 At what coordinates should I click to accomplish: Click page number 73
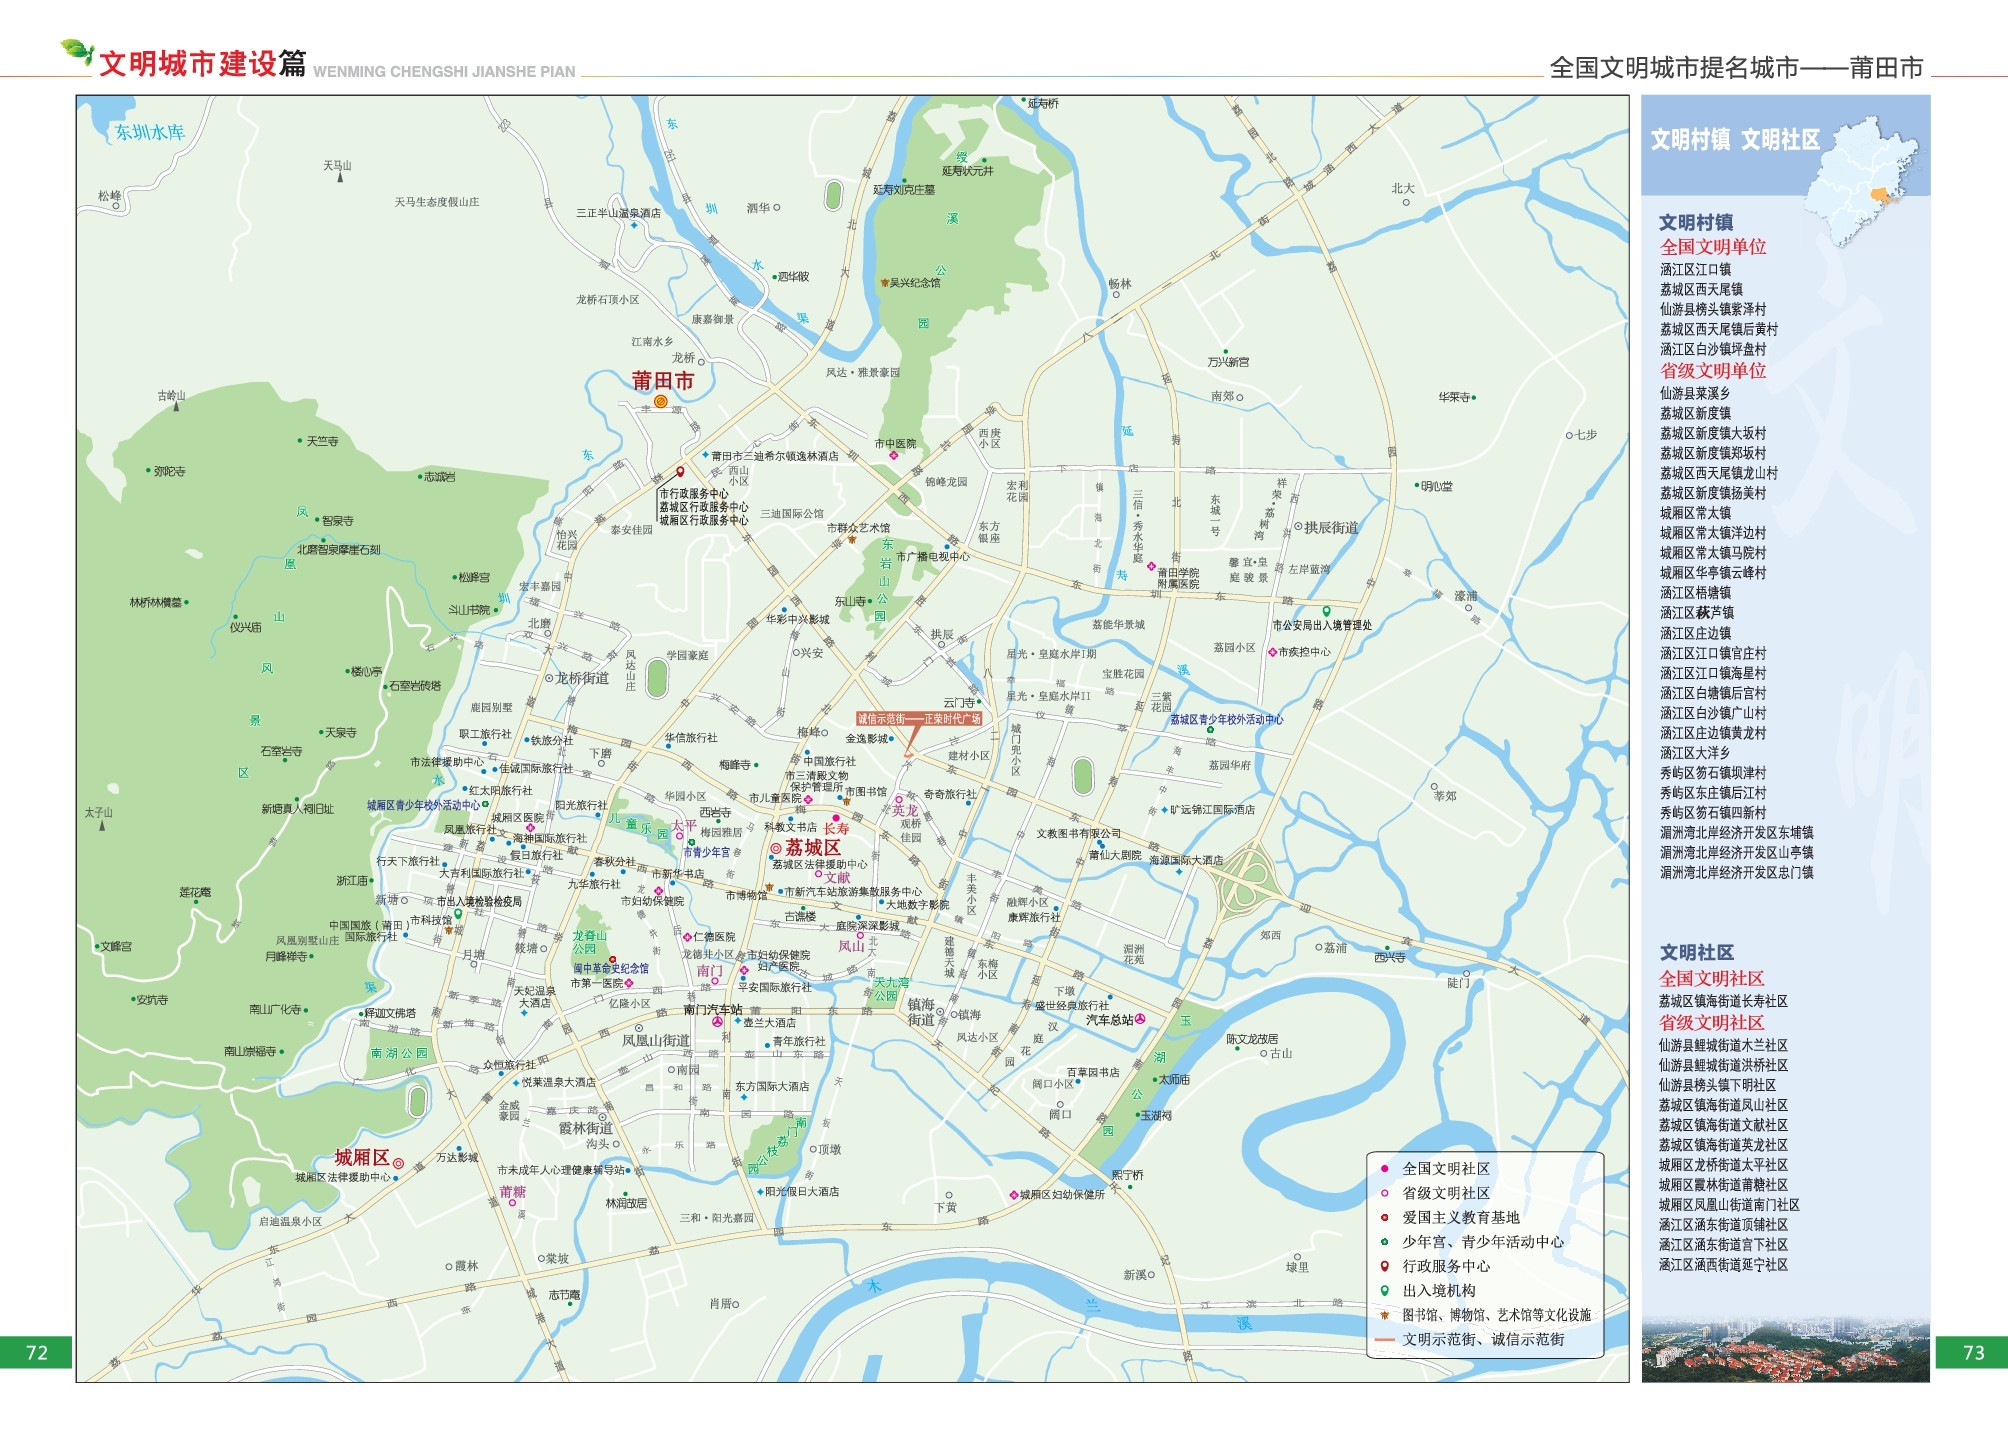(1972, 1352)
